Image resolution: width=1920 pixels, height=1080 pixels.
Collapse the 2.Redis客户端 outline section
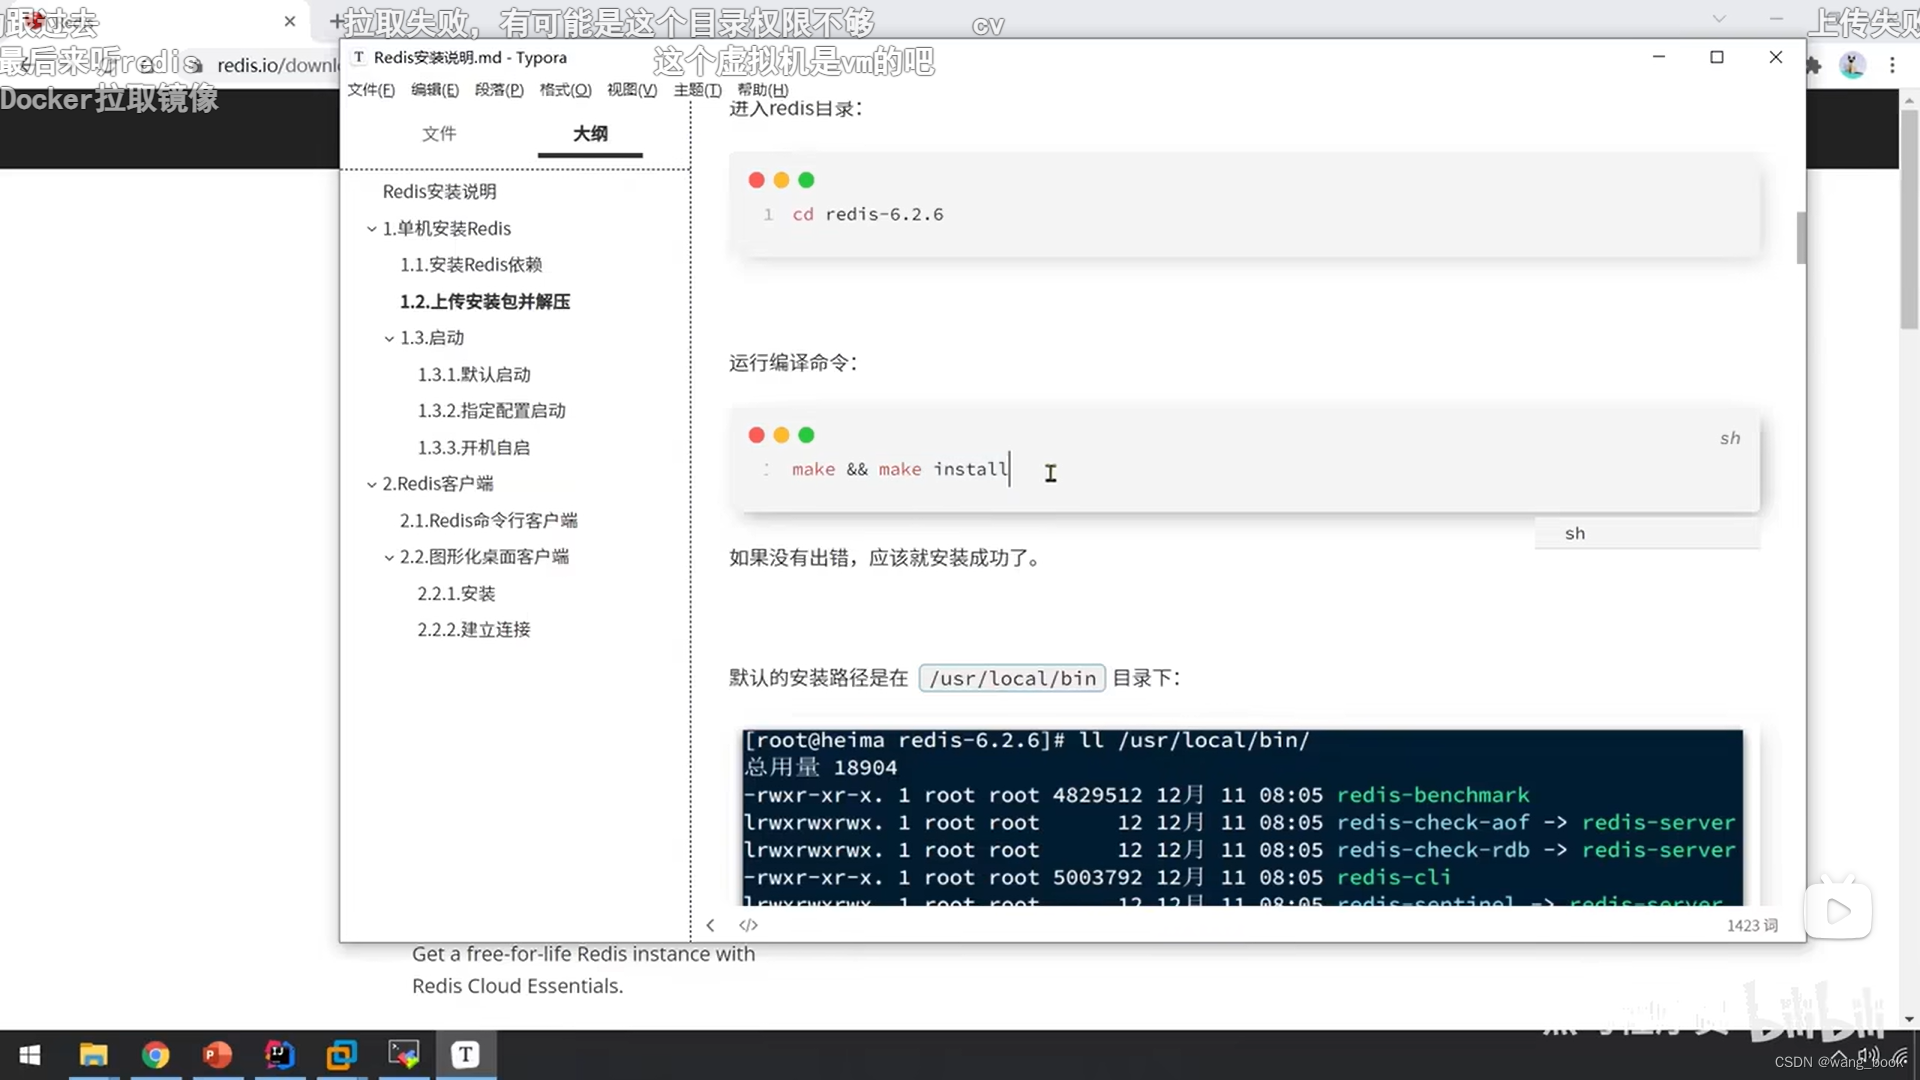(372, 484)
